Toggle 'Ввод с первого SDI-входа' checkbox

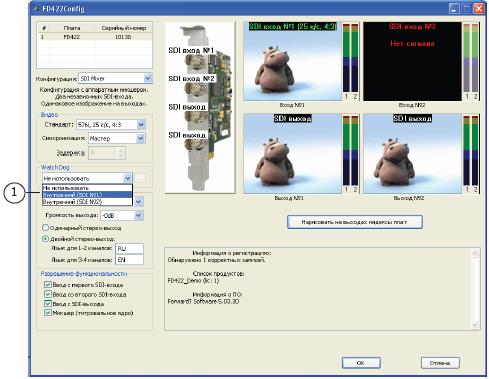pos(48,285)
